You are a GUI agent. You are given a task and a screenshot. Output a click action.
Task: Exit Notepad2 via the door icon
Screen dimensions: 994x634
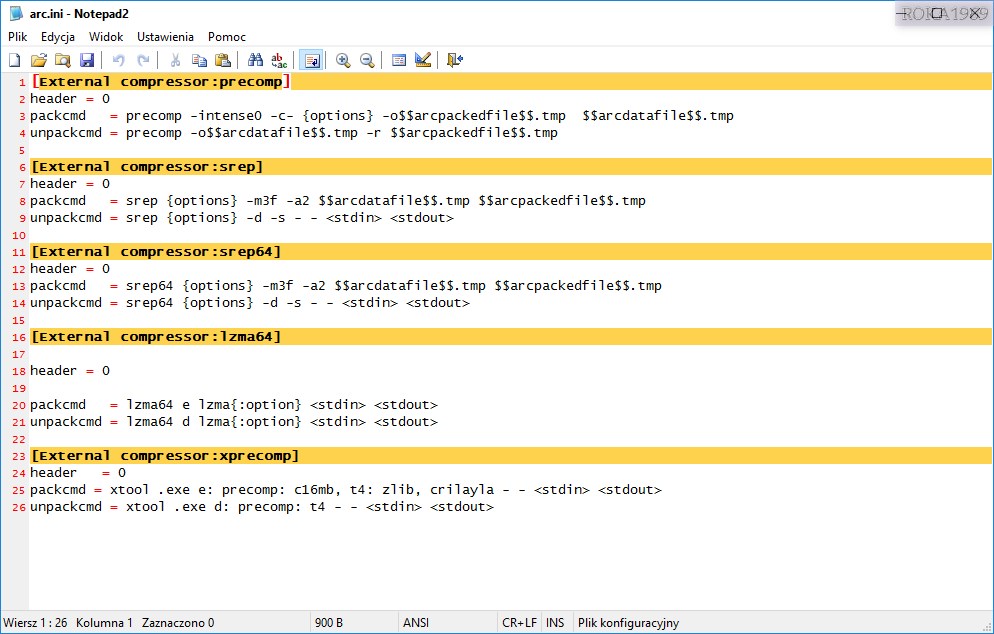[455, 60]
